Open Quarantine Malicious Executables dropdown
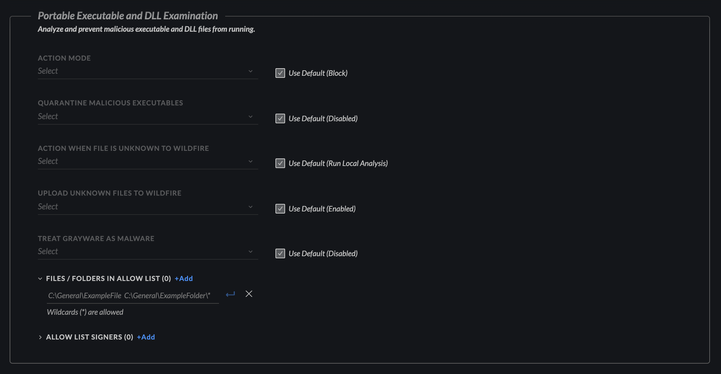The width and height of the screenshot is (721, 374). point(148,117)
